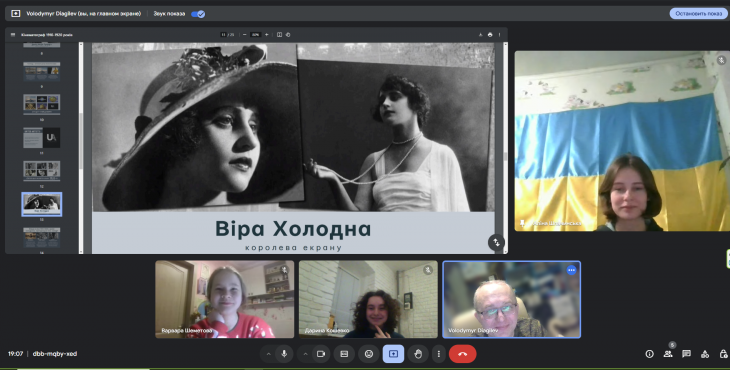730x370 pixels.
Task: Expand microphone audio settings chevron
Action: tap(269, 354)
